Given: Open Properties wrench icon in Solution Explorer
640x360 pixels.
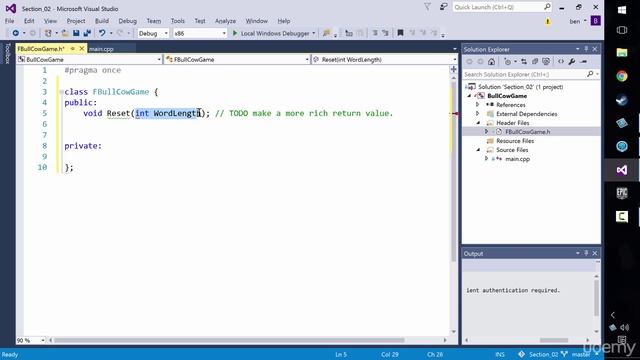Looking at the screenshot, I should coord(572,62).
